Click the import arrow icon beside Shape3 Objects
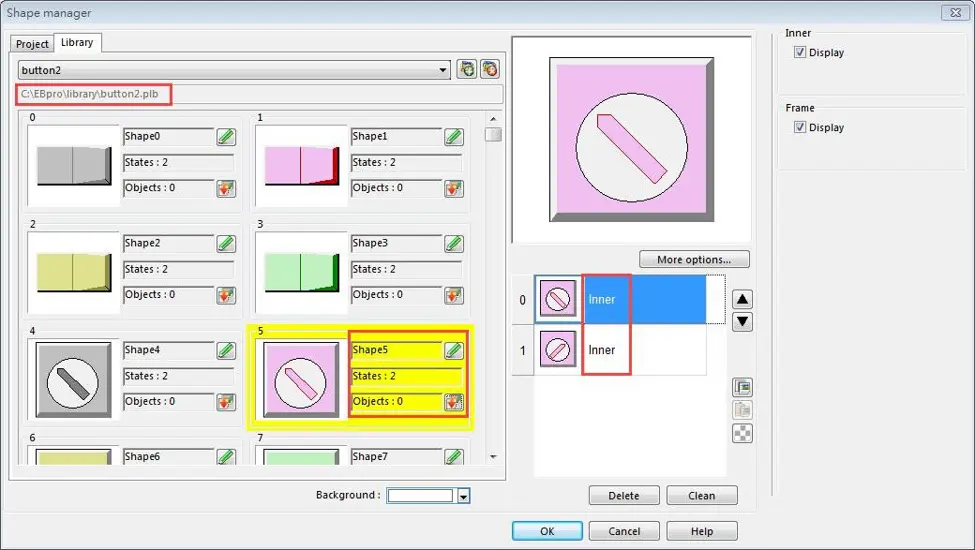The height and width of the screenshot is (550, 975). [454, 295]
